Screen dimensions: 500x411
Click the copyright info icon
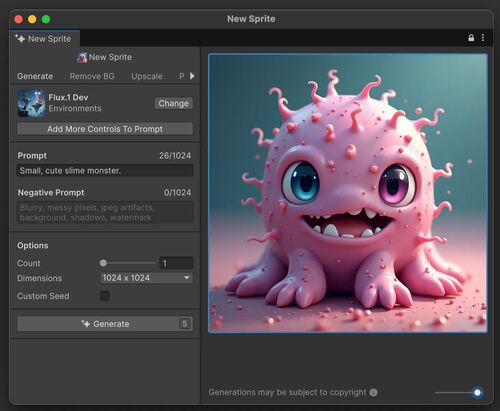[x=374, y=392]
